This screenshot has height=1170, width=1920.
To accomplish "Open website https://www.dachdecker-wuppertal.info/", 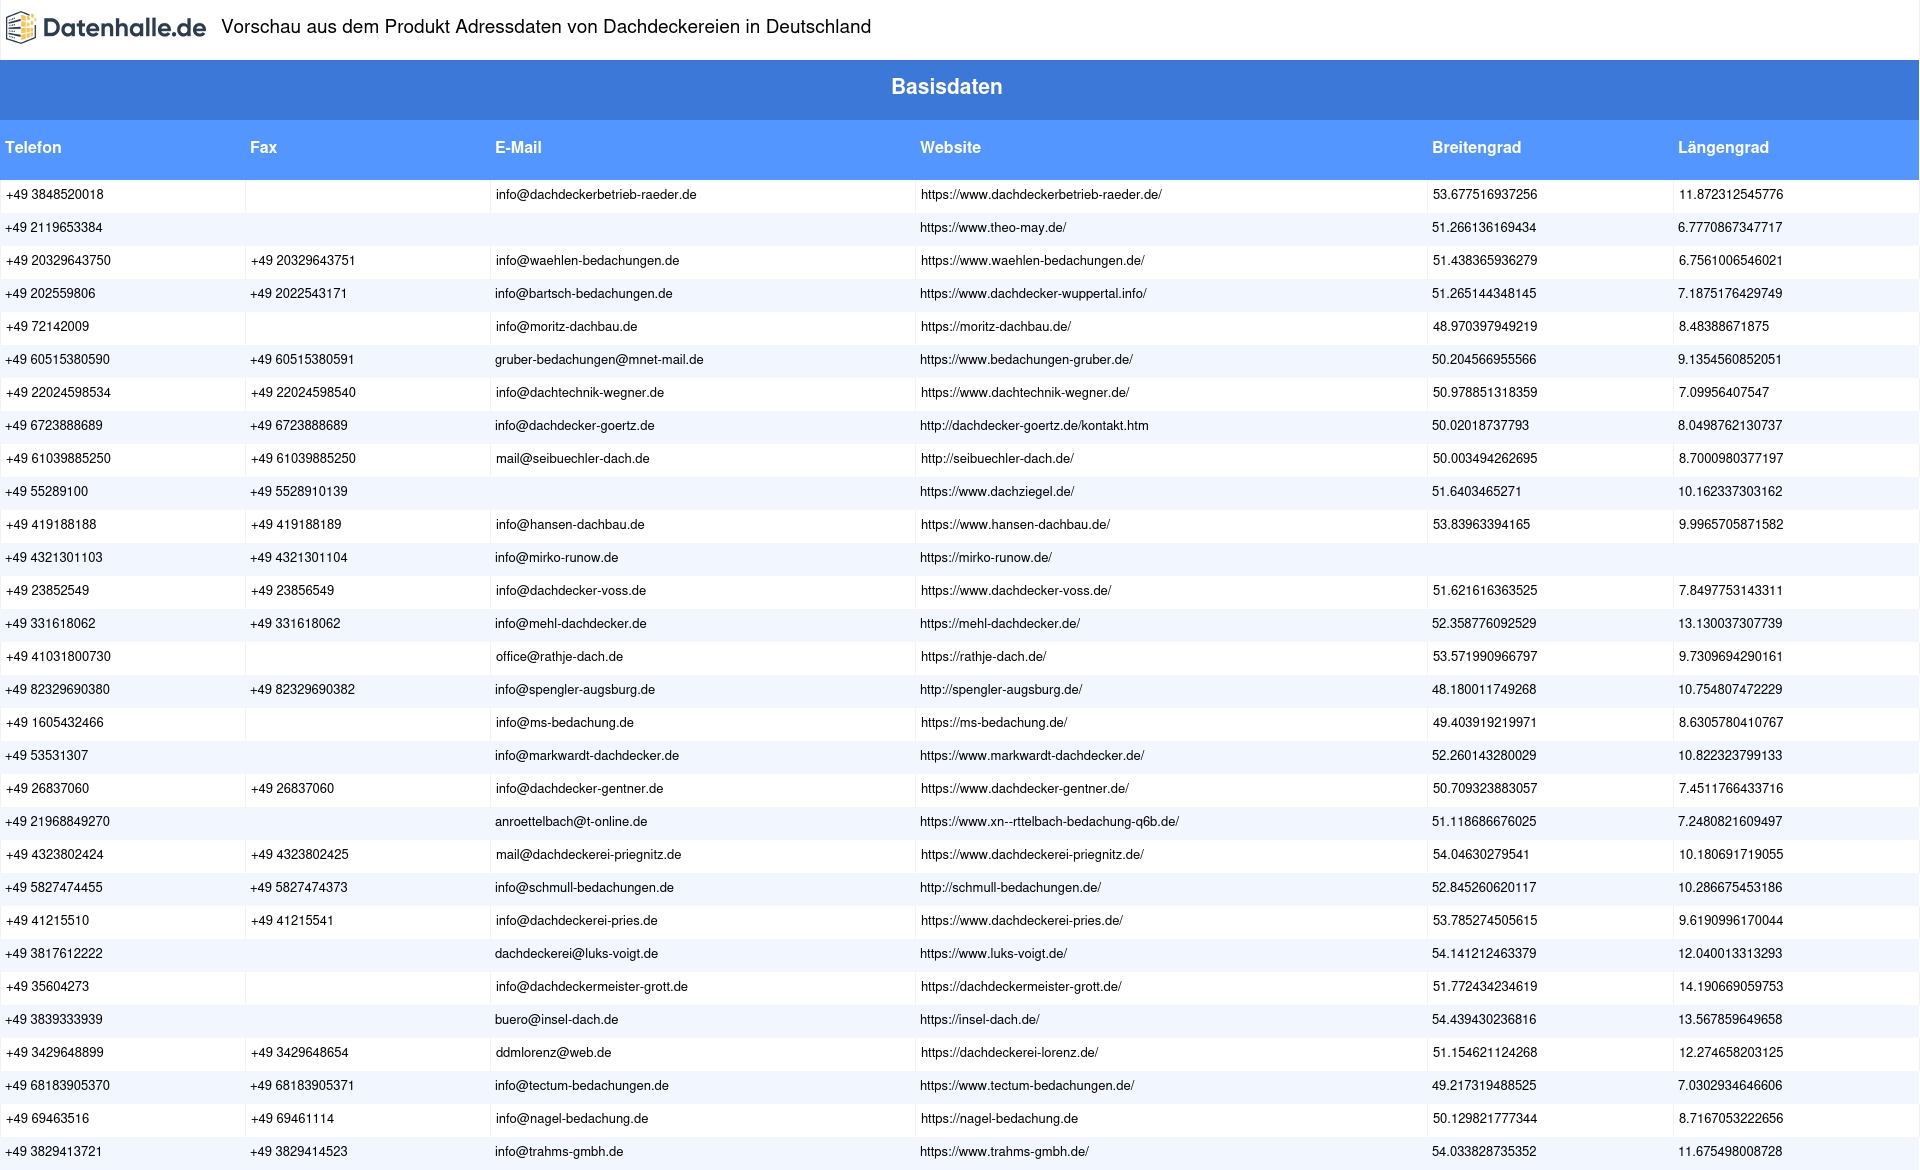I will coord(1033,294).
